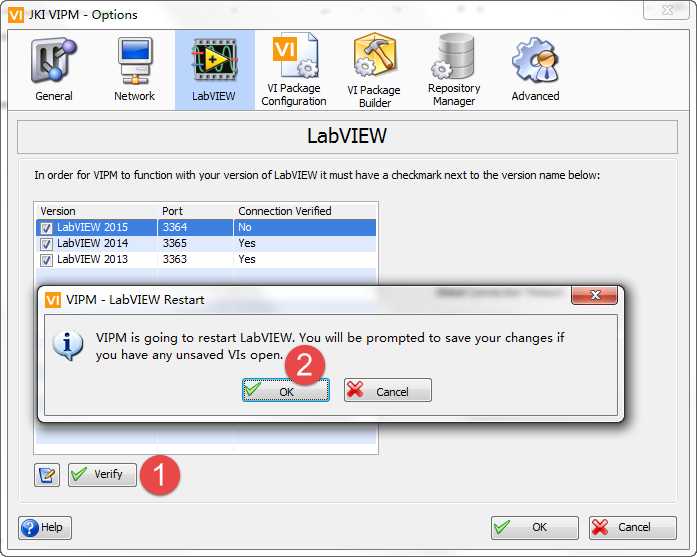Open the General options tab
The width and height of the screenshot is (697, 557).
(54, 70)
